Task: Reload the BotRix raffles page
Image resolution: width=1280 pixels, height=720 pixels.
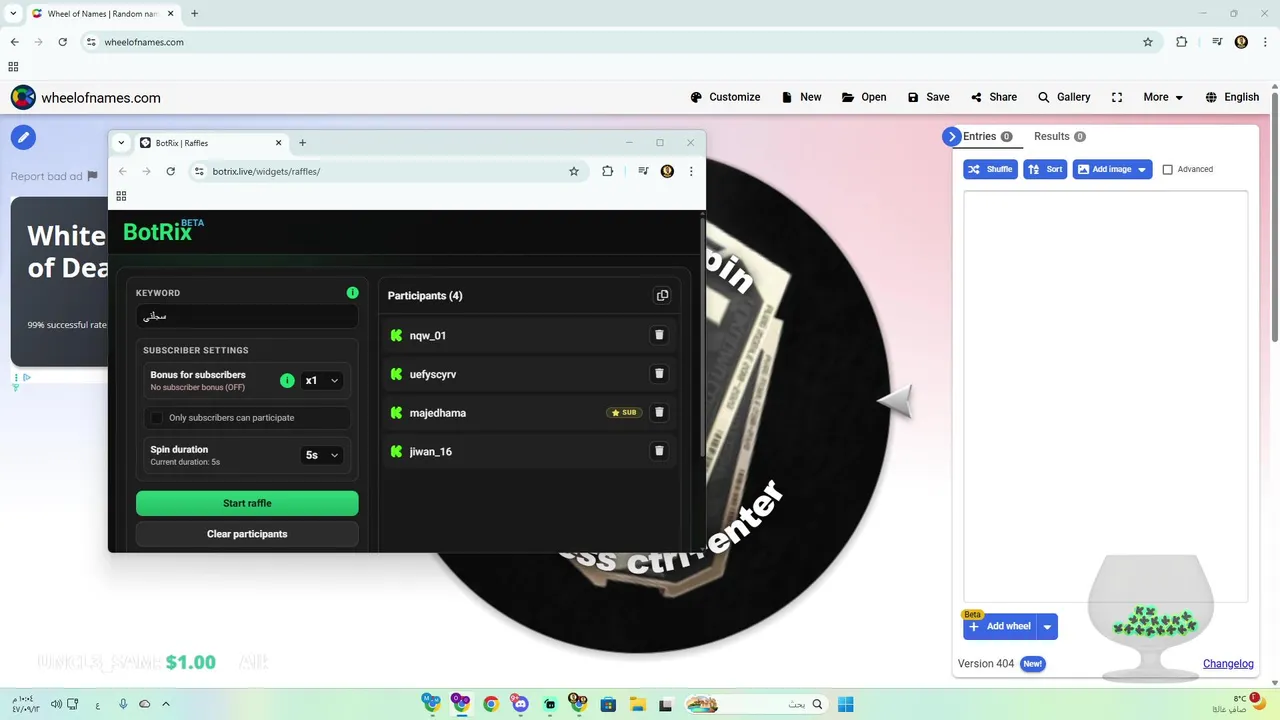Action: (x=170, y=171)
